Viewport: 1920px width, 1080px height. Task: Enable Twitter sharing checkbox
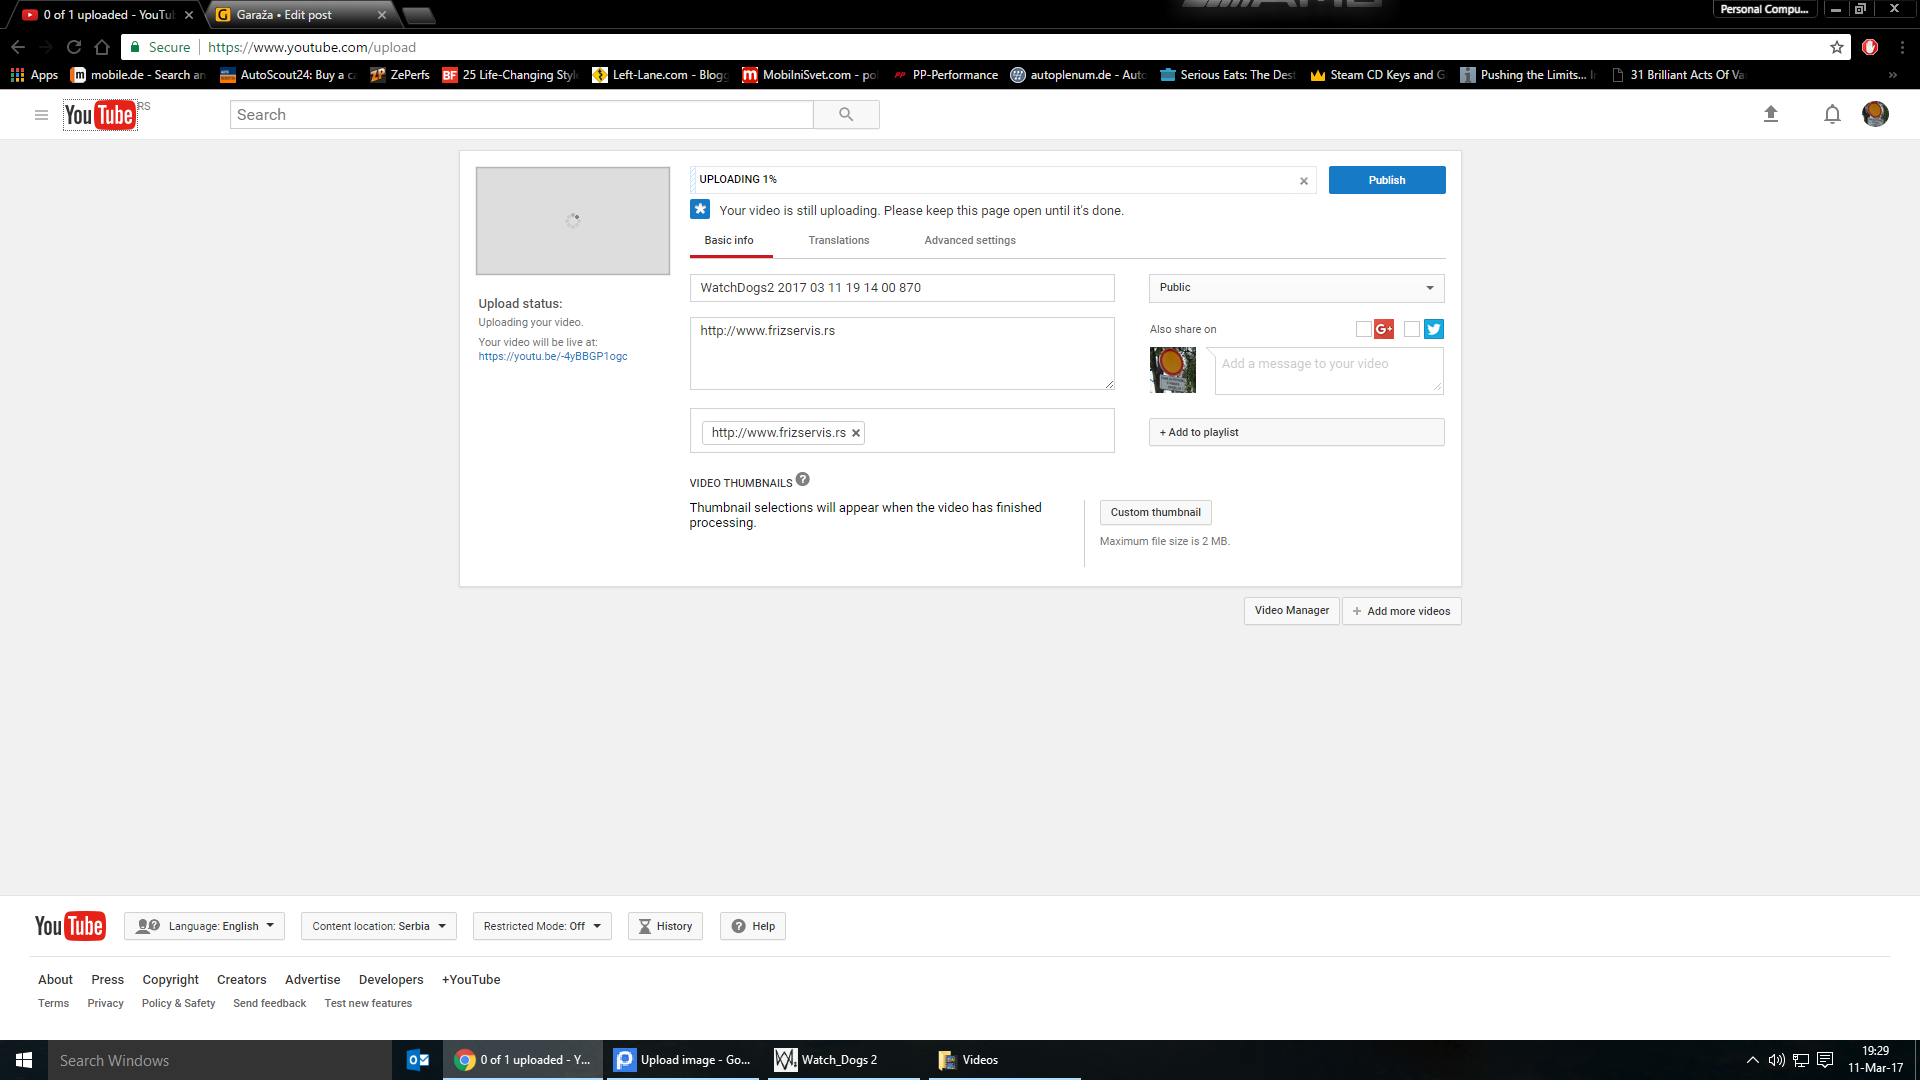tap(1411, 329)
